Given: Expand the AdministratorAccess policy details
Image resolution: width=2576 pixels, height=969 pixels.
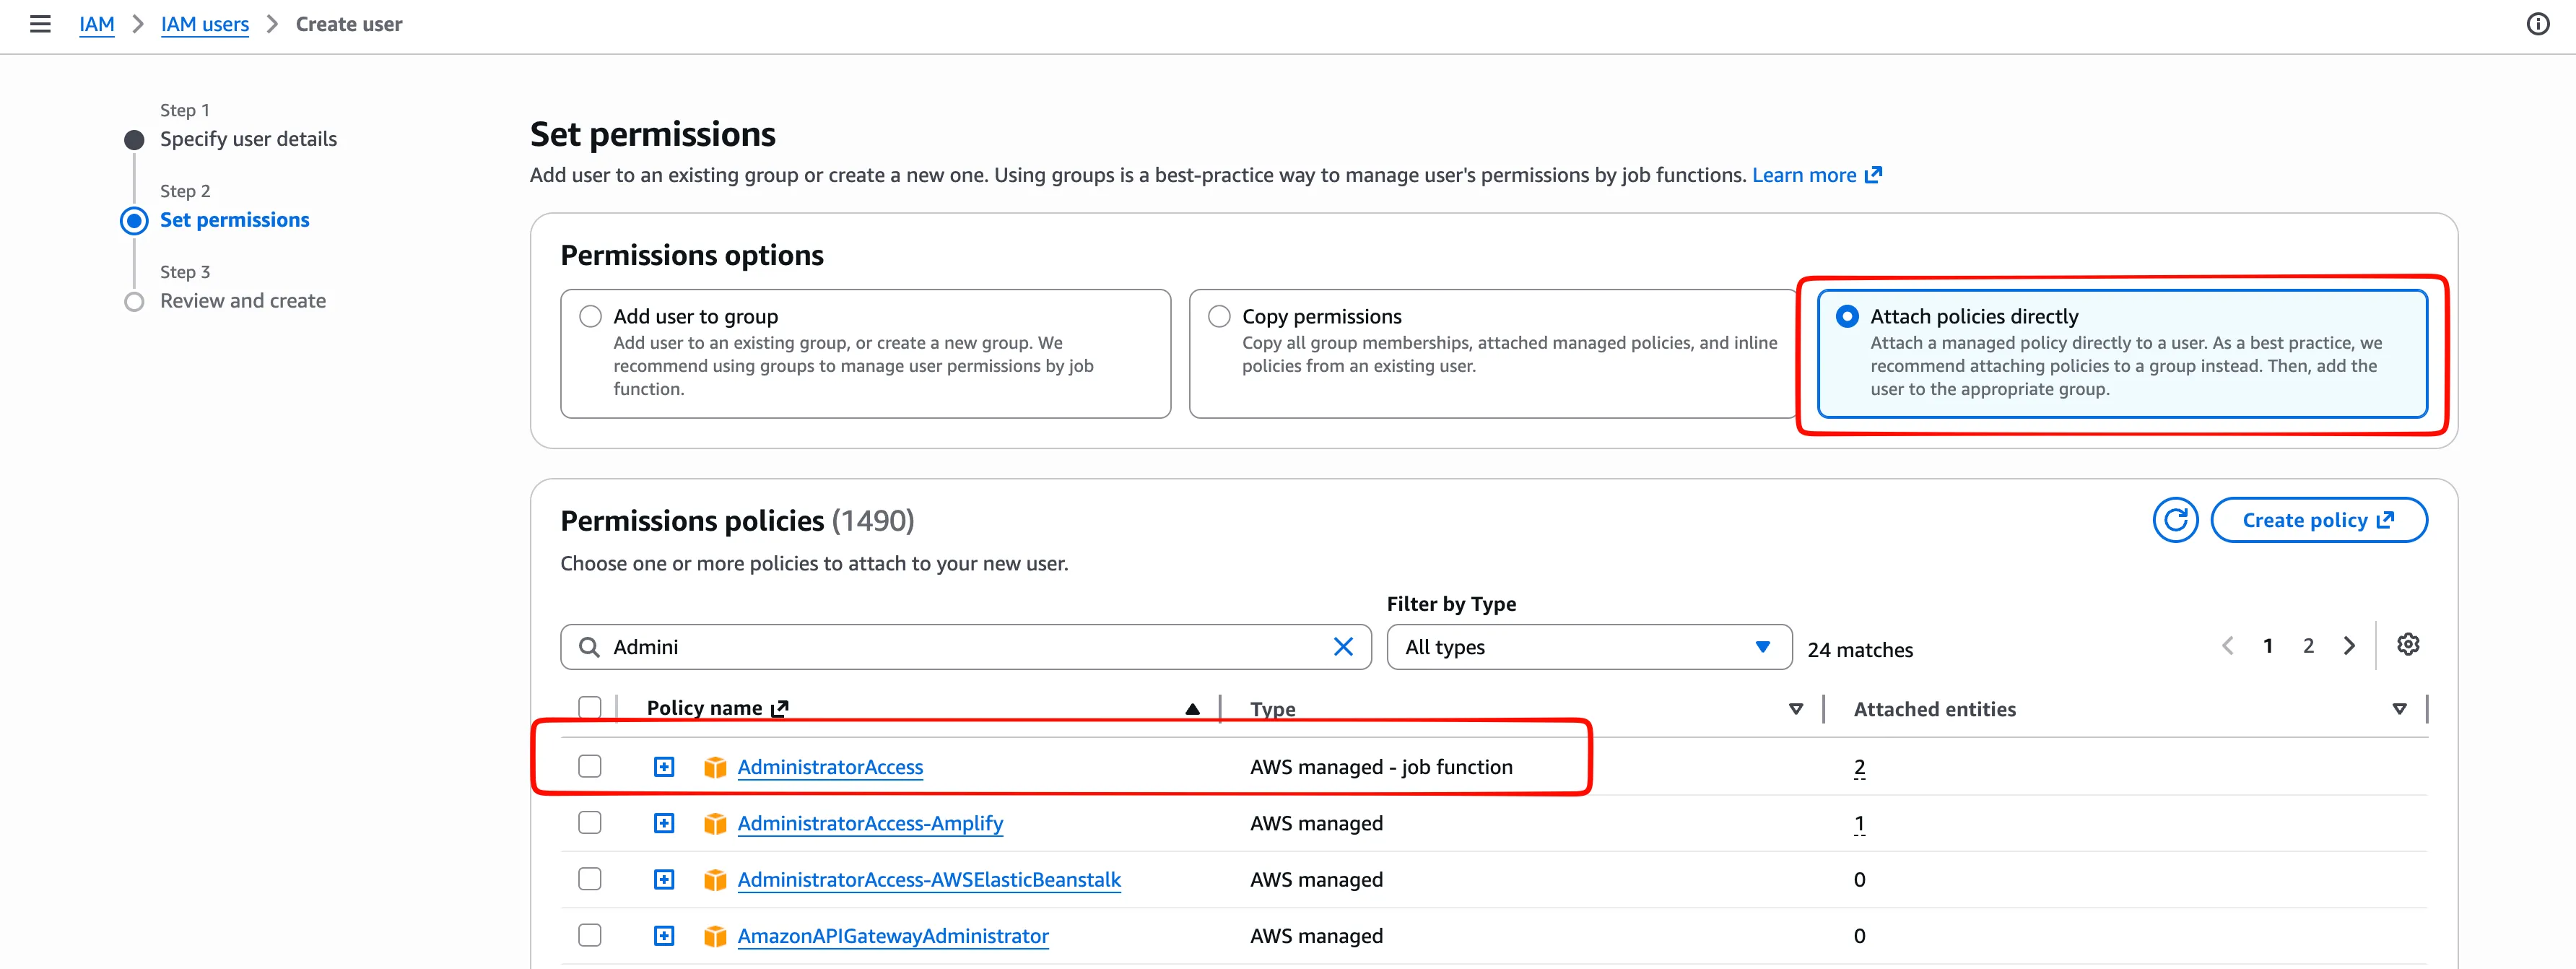Looking at the screenshot, I should 664,767.
